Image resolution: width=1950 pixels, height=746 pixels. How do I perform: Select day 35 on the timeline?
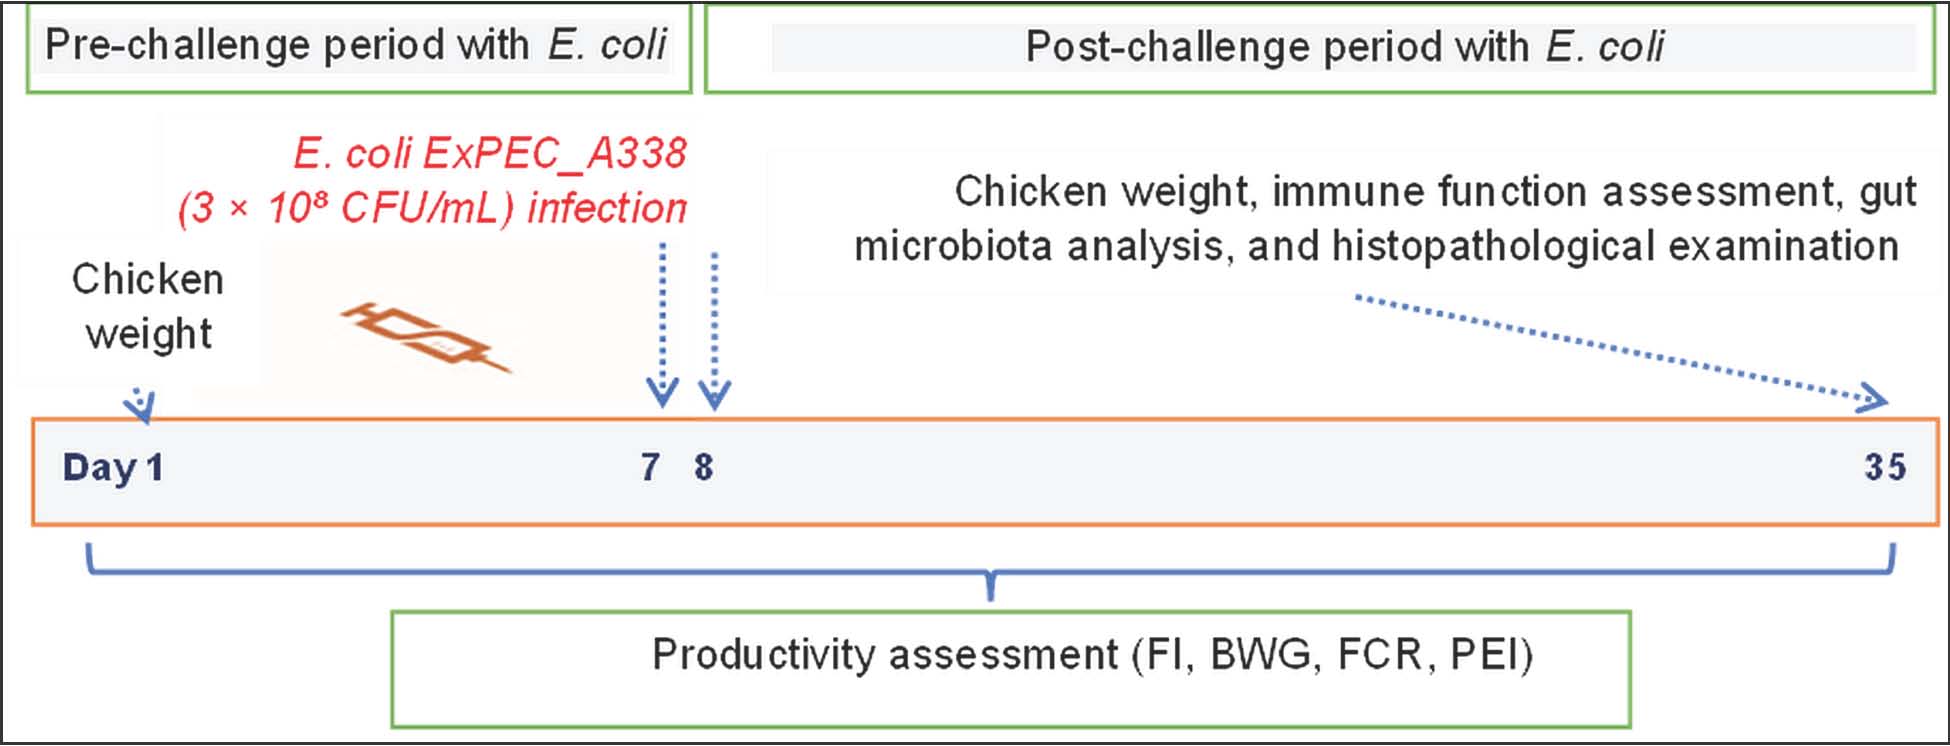click(1885, 467)
